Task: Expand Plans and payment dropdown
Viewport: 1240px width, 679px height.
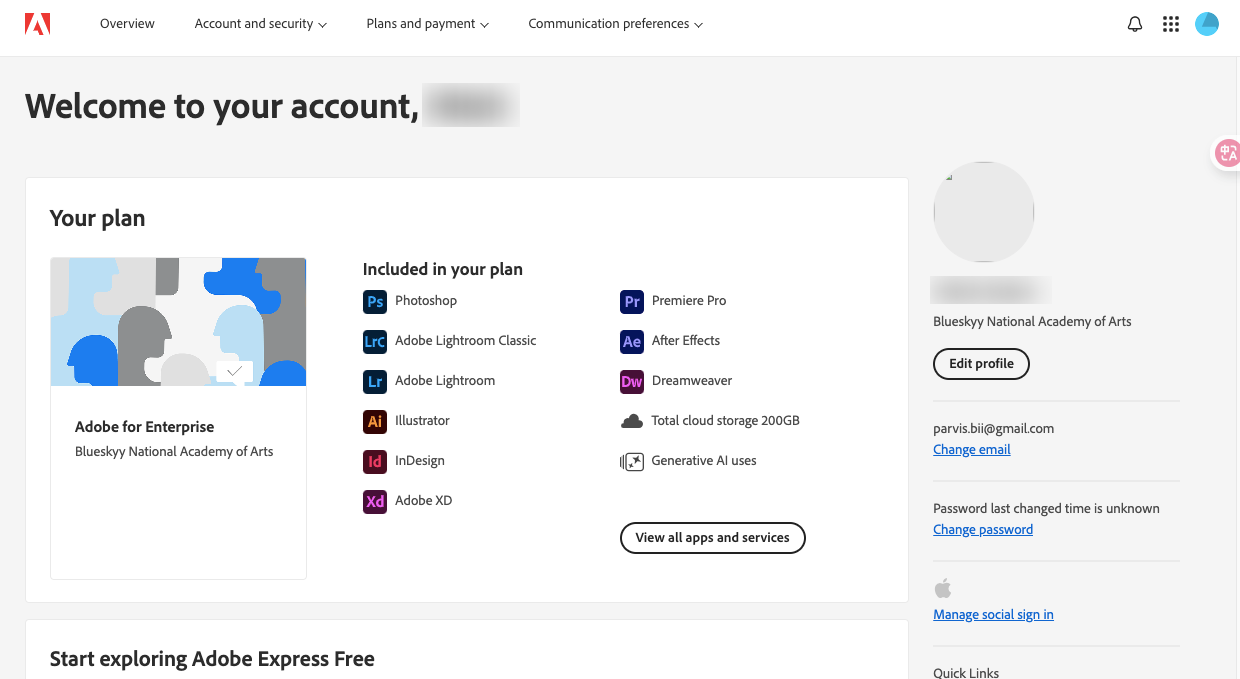Action: coord(427,24)
